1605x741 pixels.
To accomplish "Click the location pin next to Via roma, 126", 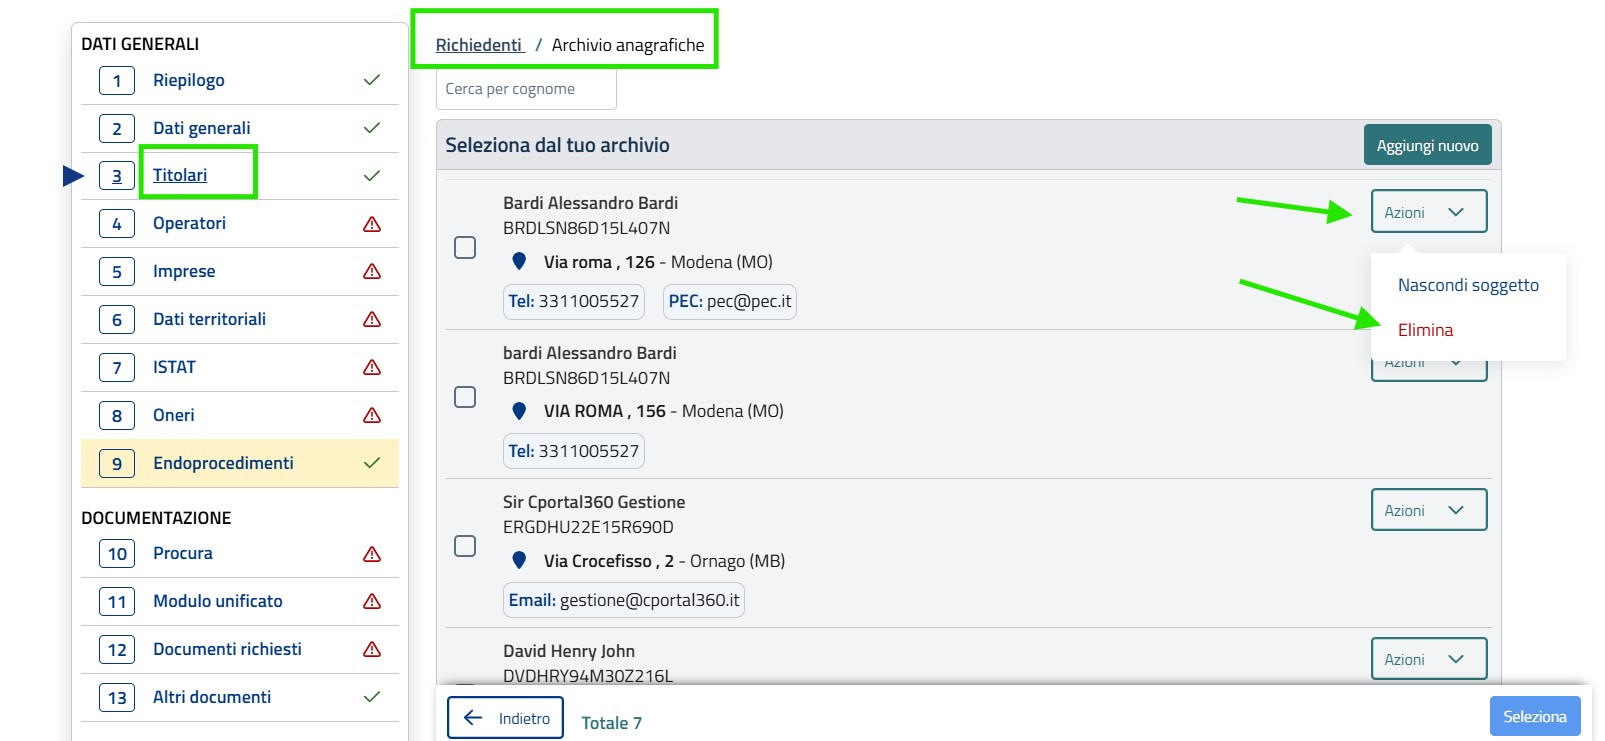I will [x=519, y=261].
